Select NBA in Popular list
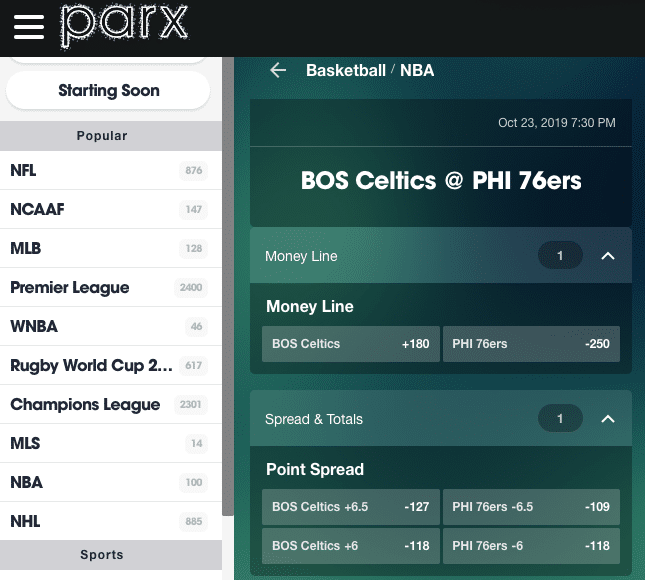645x580 pixels. tap(111, 482)
